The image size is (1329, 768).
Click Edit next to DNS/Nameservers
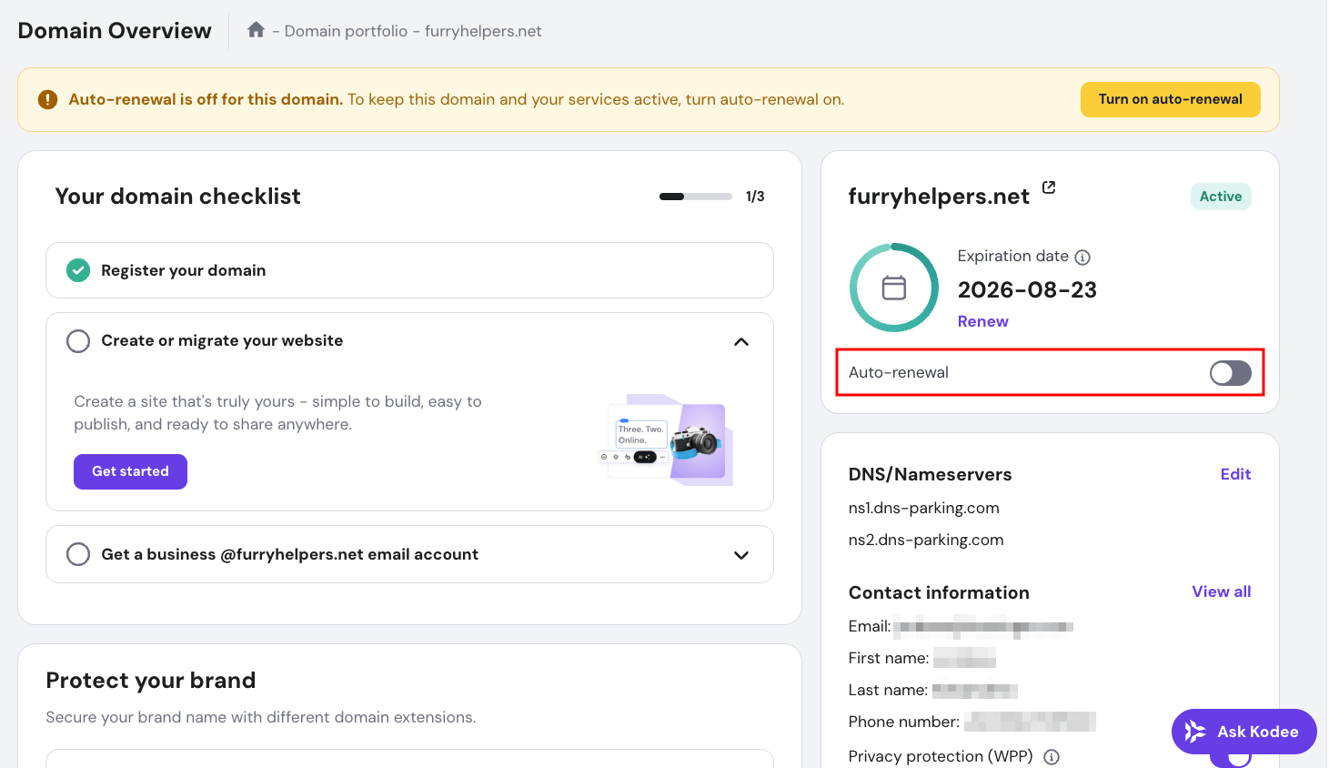(x=1235, y=474)
